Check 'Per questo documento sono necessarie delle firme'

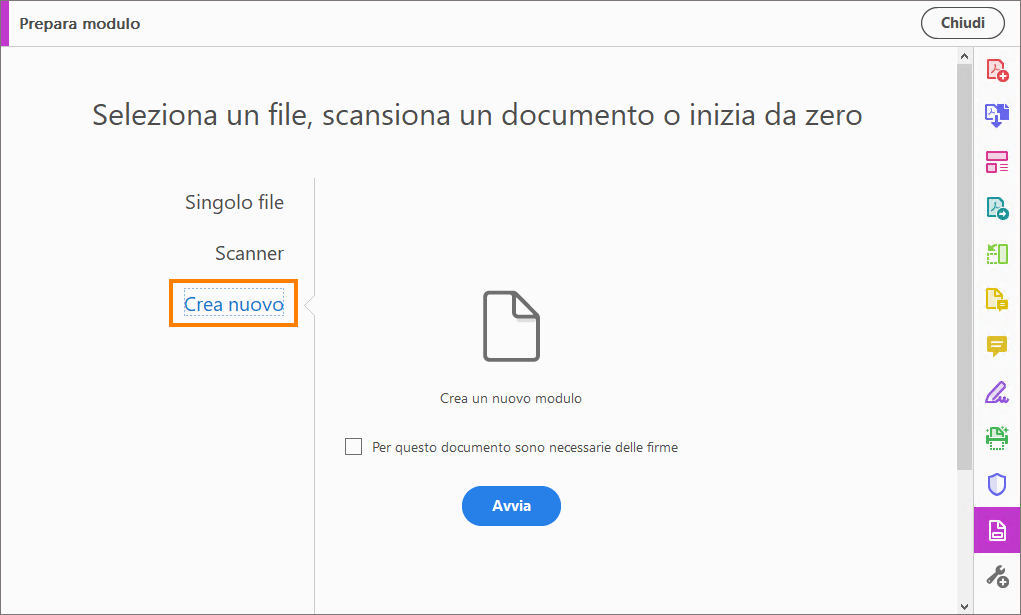click(353, 446)
